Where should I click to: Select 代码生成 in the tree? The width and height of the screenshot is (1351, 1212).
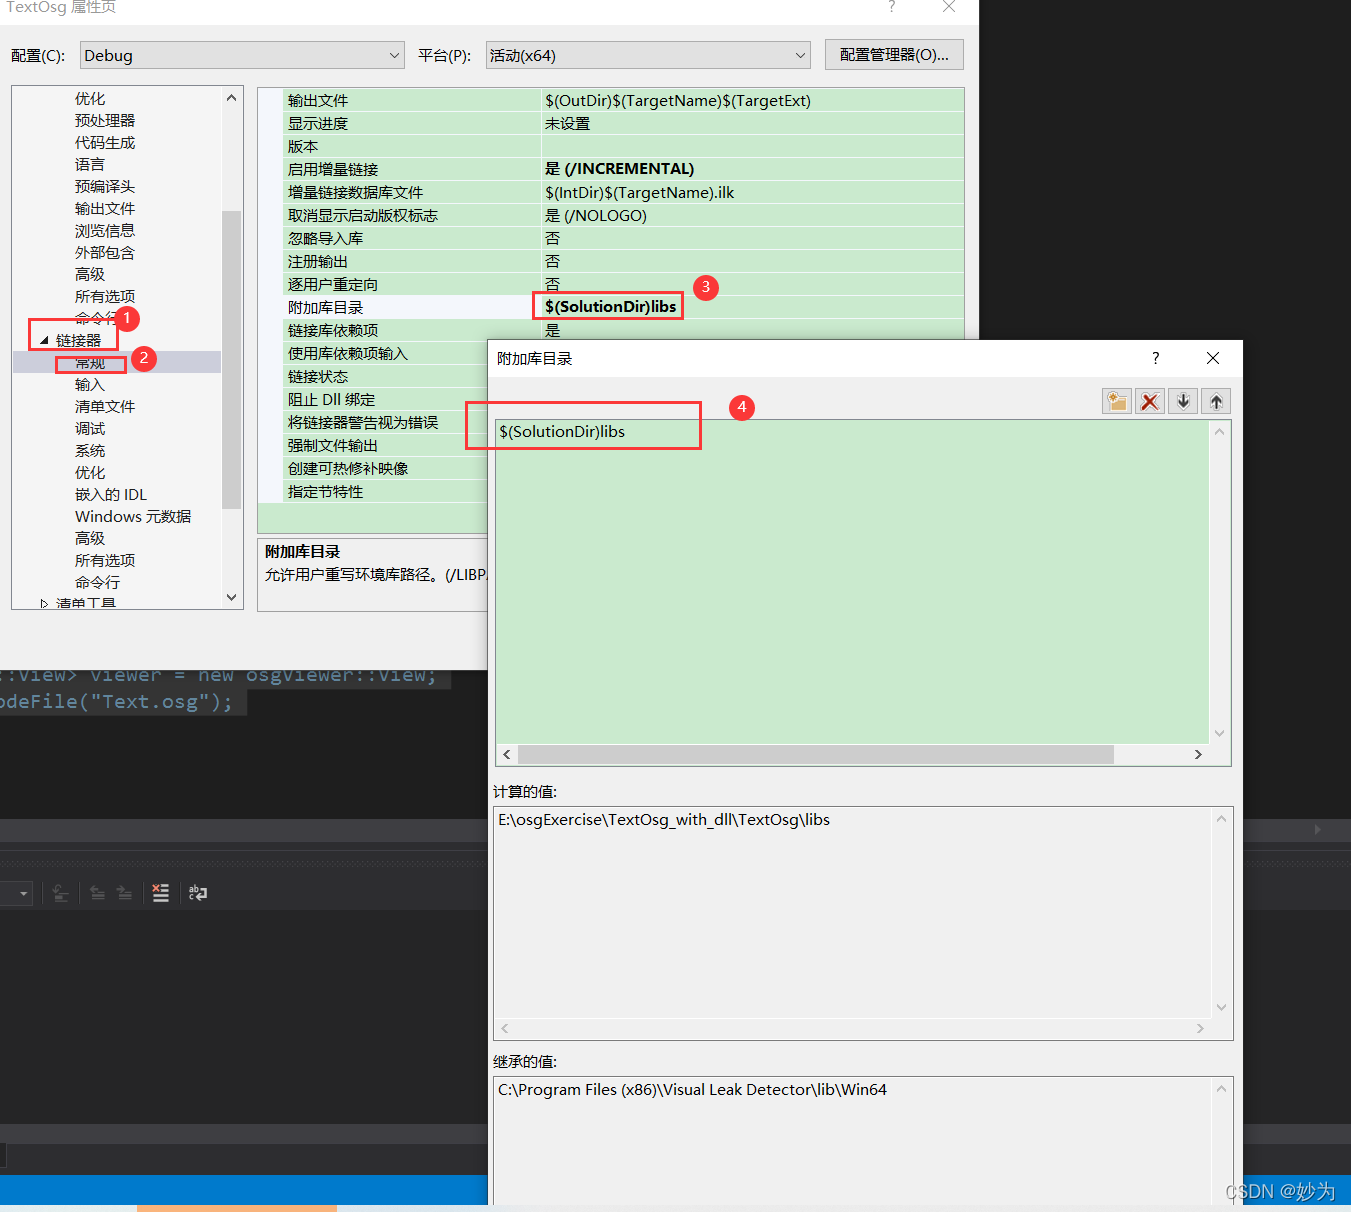[105, 143]
